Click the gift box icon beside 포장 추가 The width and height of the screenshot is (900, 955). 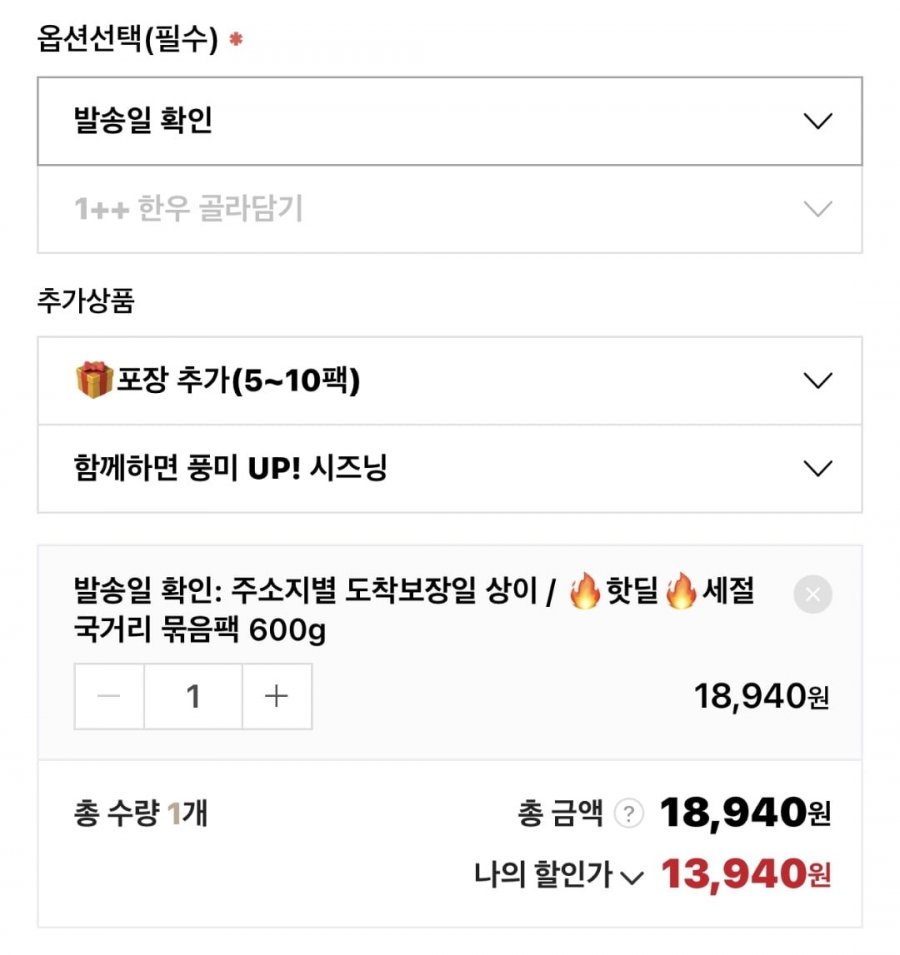pos(94,379)
